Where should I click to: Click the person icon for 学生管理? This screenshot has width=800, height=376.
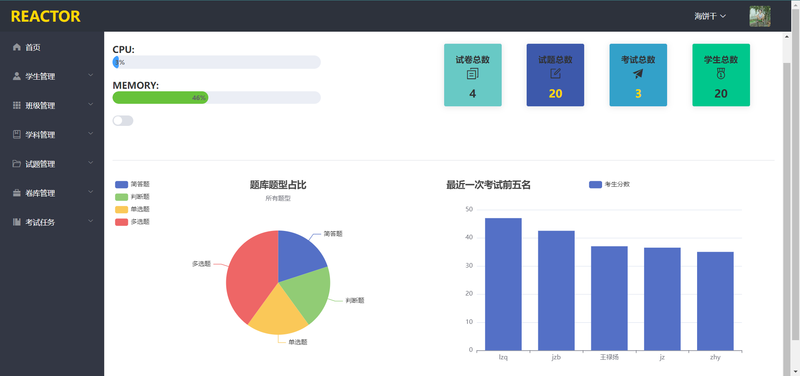(17, 77)
